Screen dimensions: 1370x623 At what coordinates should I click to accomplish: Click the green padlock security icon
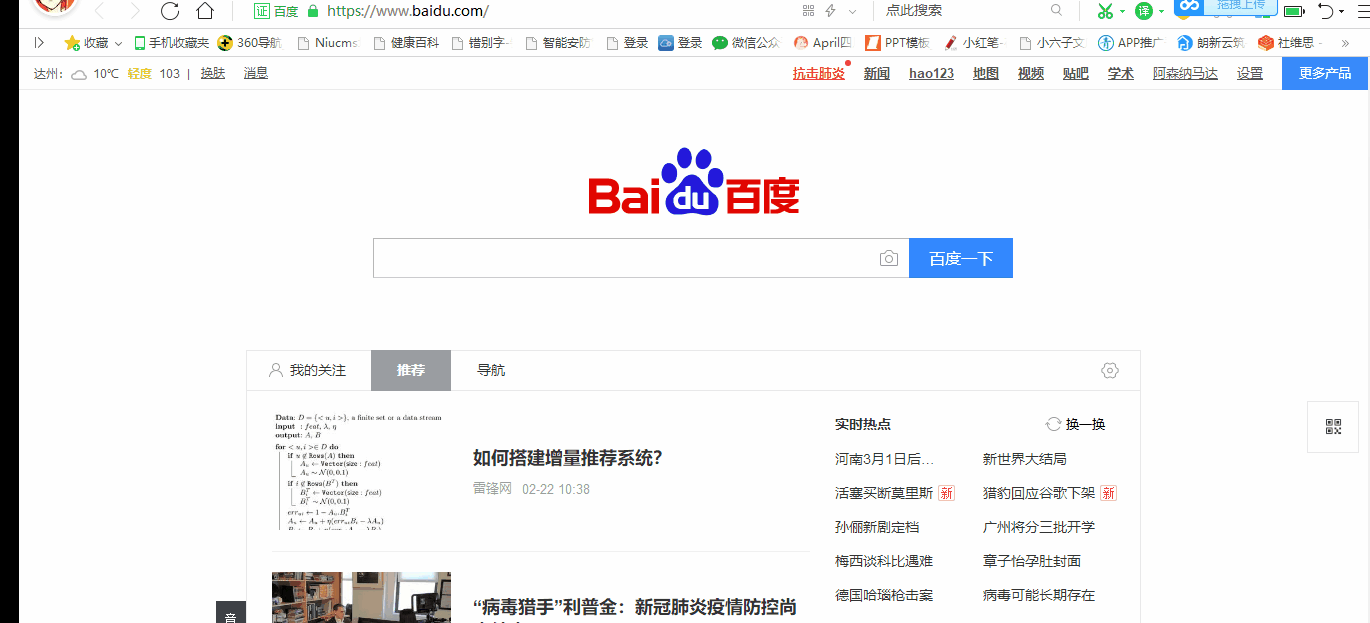tap(313, 11)
